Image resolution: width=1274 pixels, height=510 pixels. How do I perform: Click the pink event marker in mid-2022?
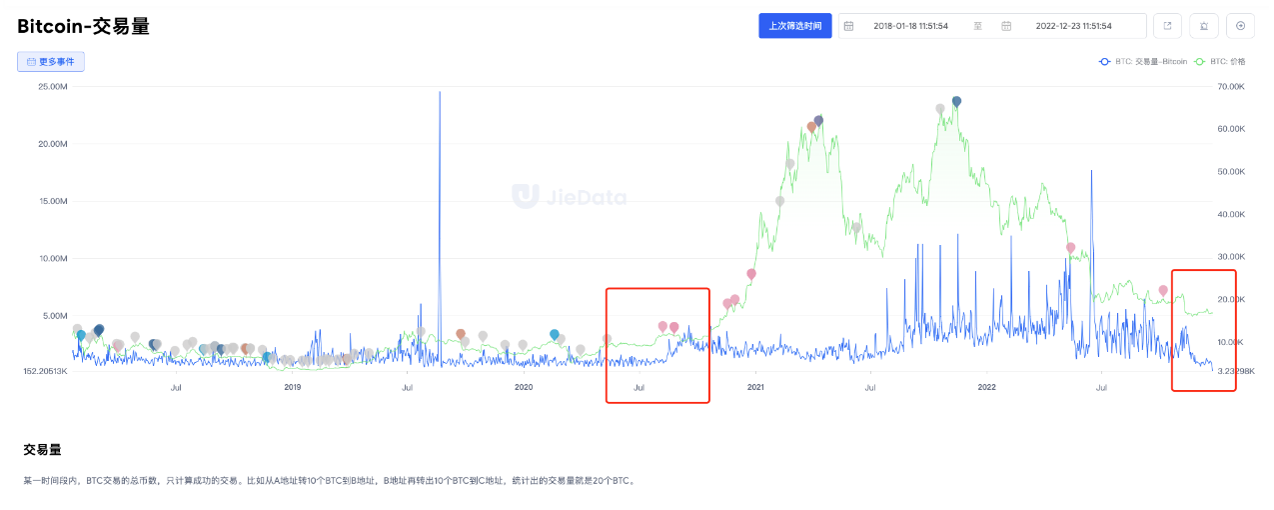point(1070,247)
